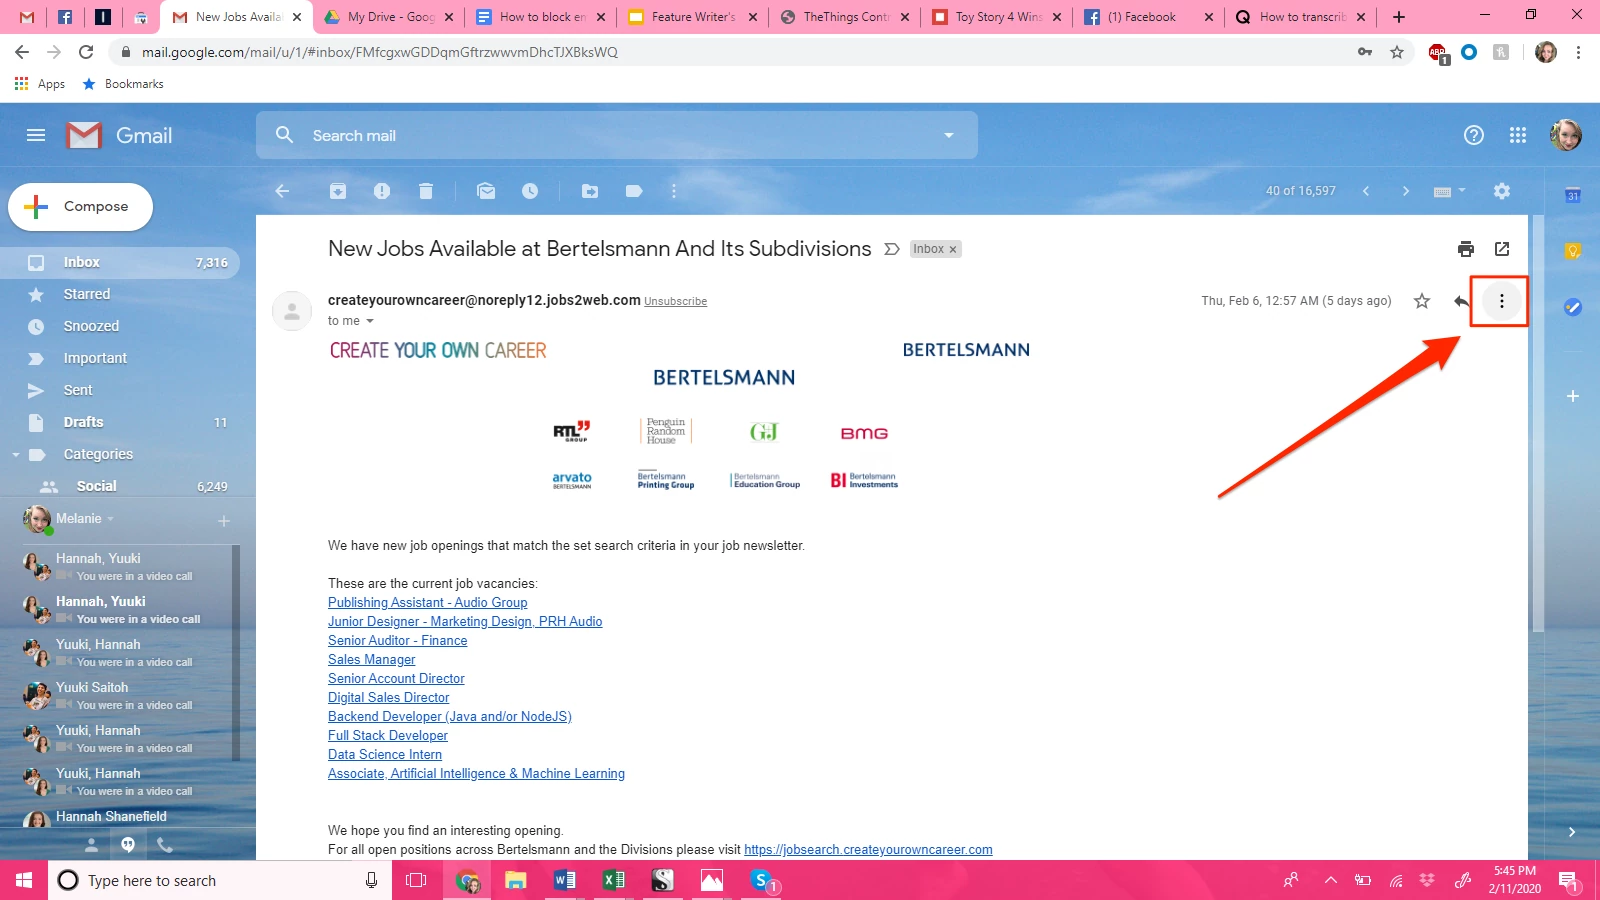Viewport: 1600px width, 900px height.
Task: Open jobsearch.createyourowncareer.com link
Action: tap(868, 850)
